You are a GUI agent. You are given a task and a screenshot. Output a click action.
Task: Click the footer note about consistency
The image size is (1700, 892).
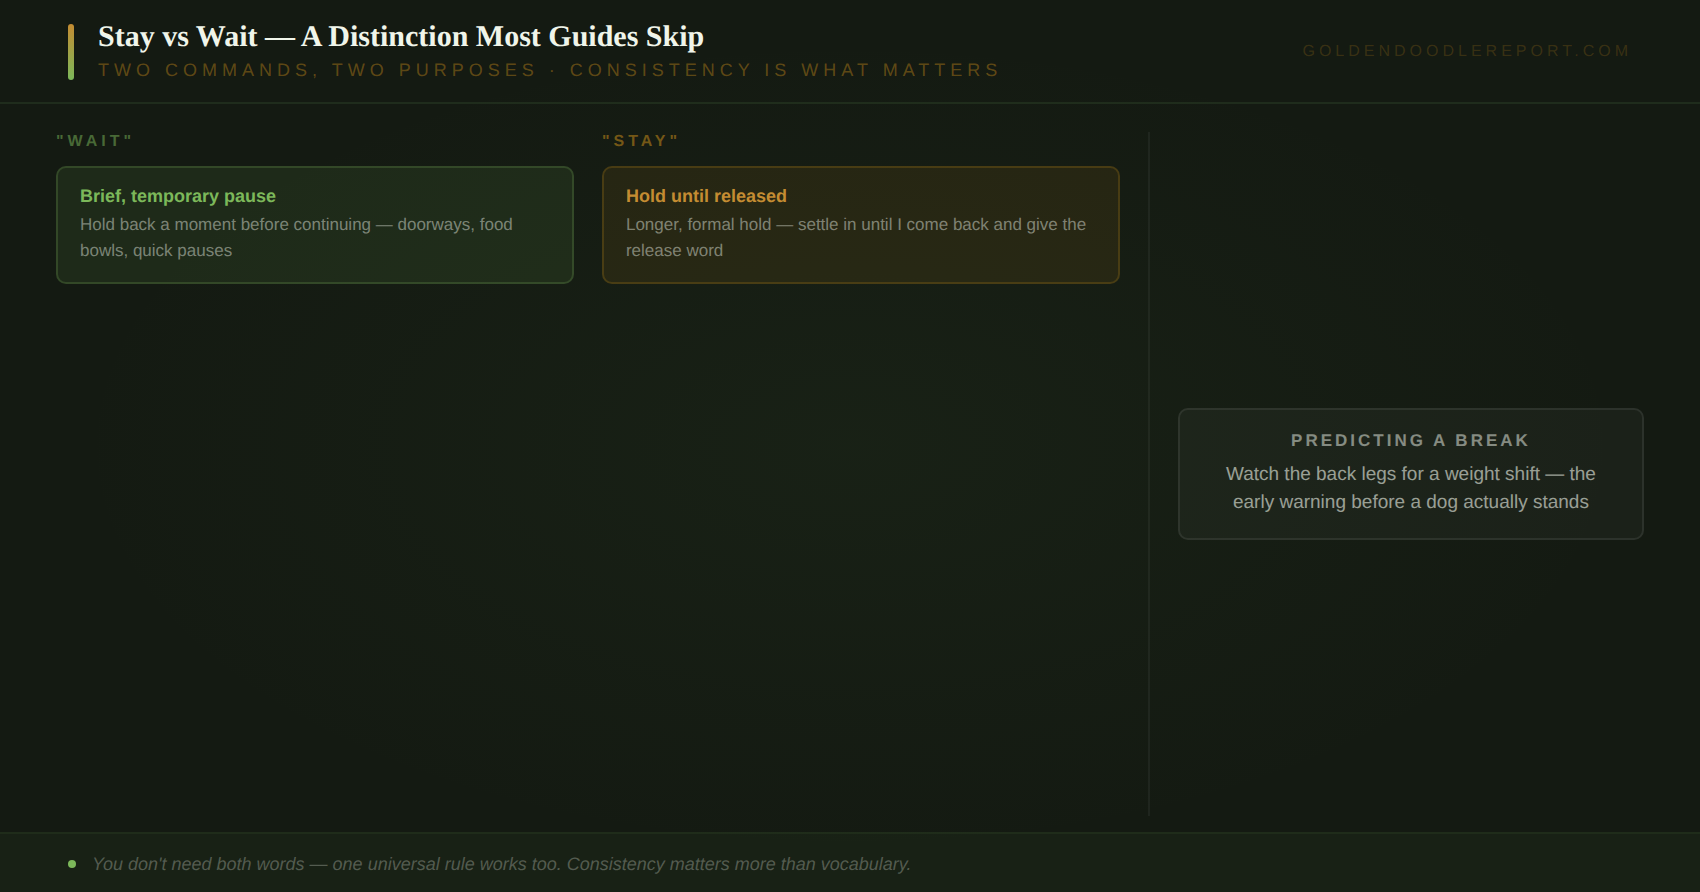pos(501,864)
